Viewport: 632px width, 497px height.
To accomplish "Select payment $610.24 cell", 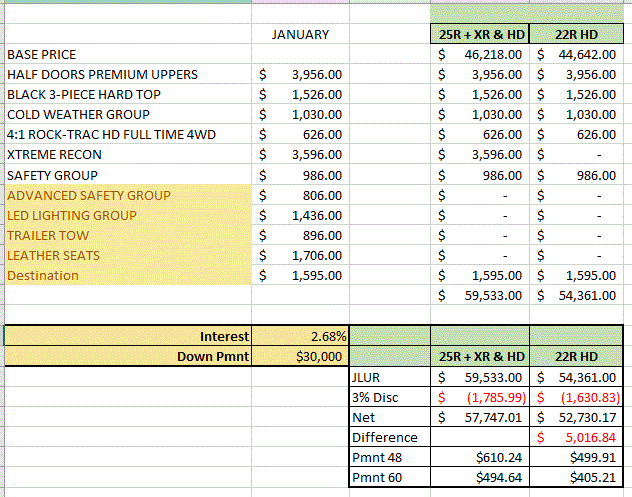I will tap(480, 457).
